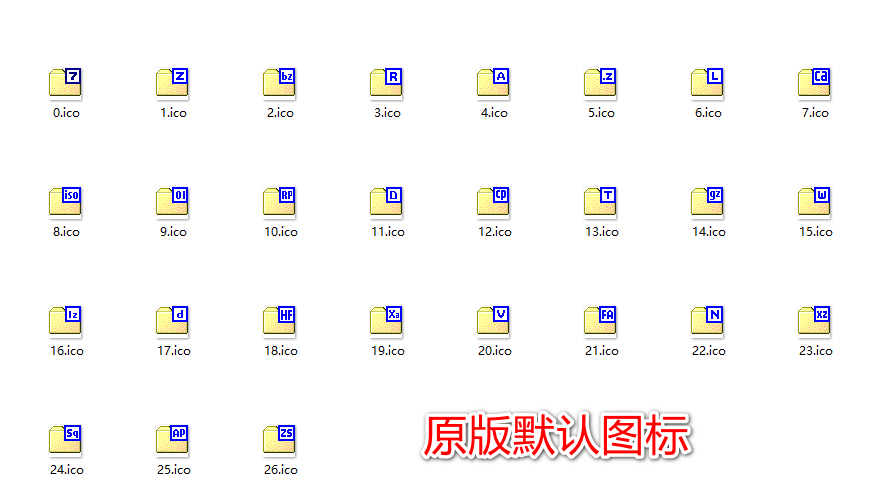
Task: Choose the 16.ico lz archive icon
Action: coord(65,322)
